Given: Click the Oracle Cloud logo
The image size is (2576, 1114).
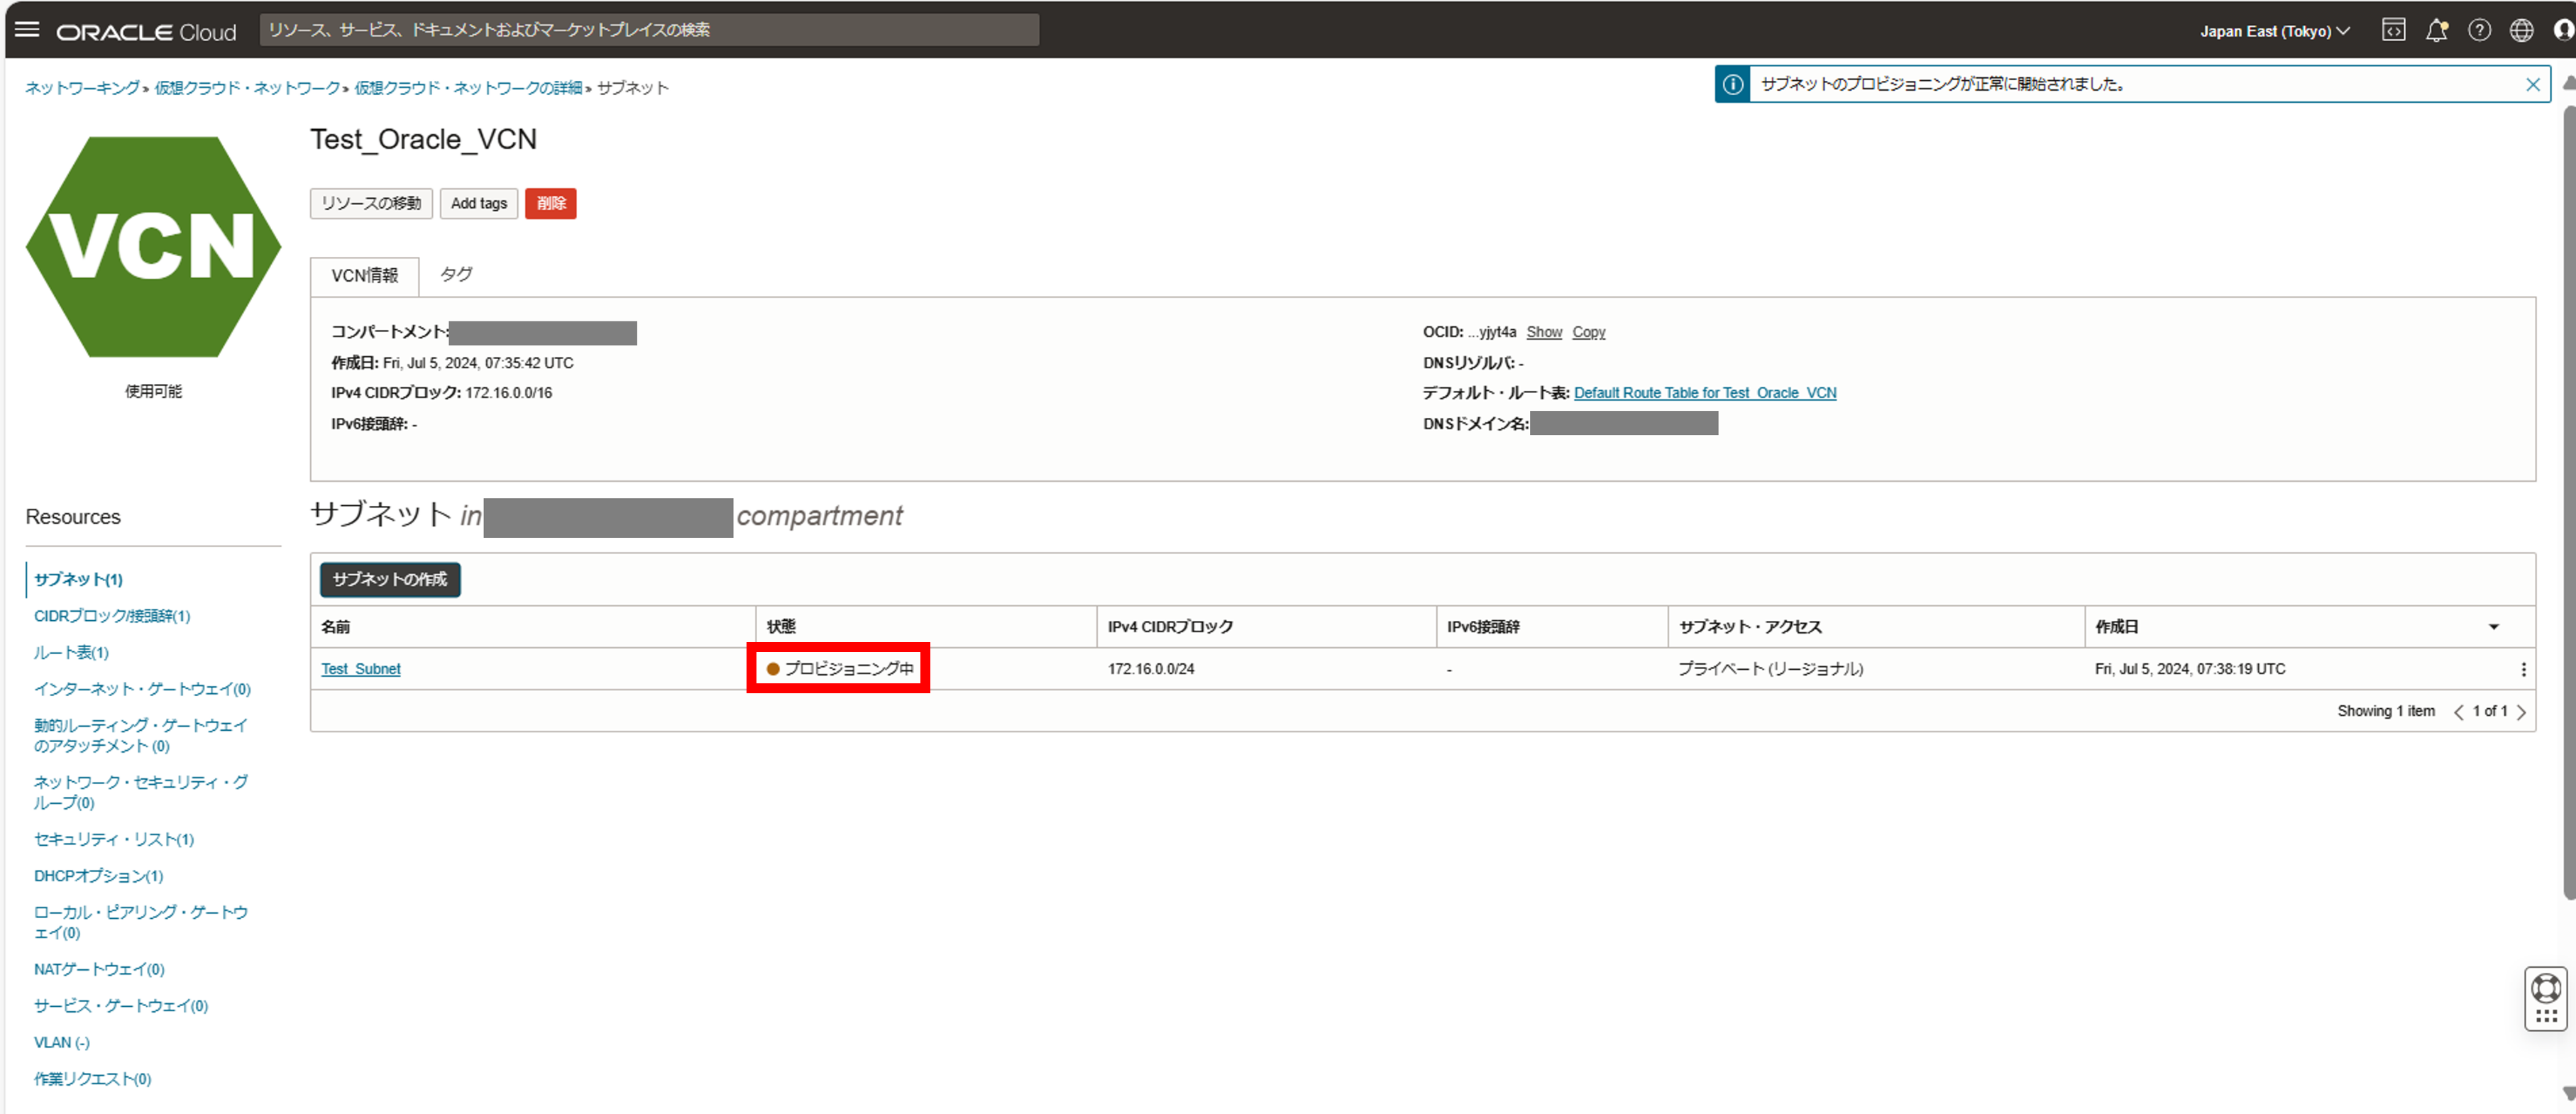Looking at the screenshot, I should coord(146,32).
